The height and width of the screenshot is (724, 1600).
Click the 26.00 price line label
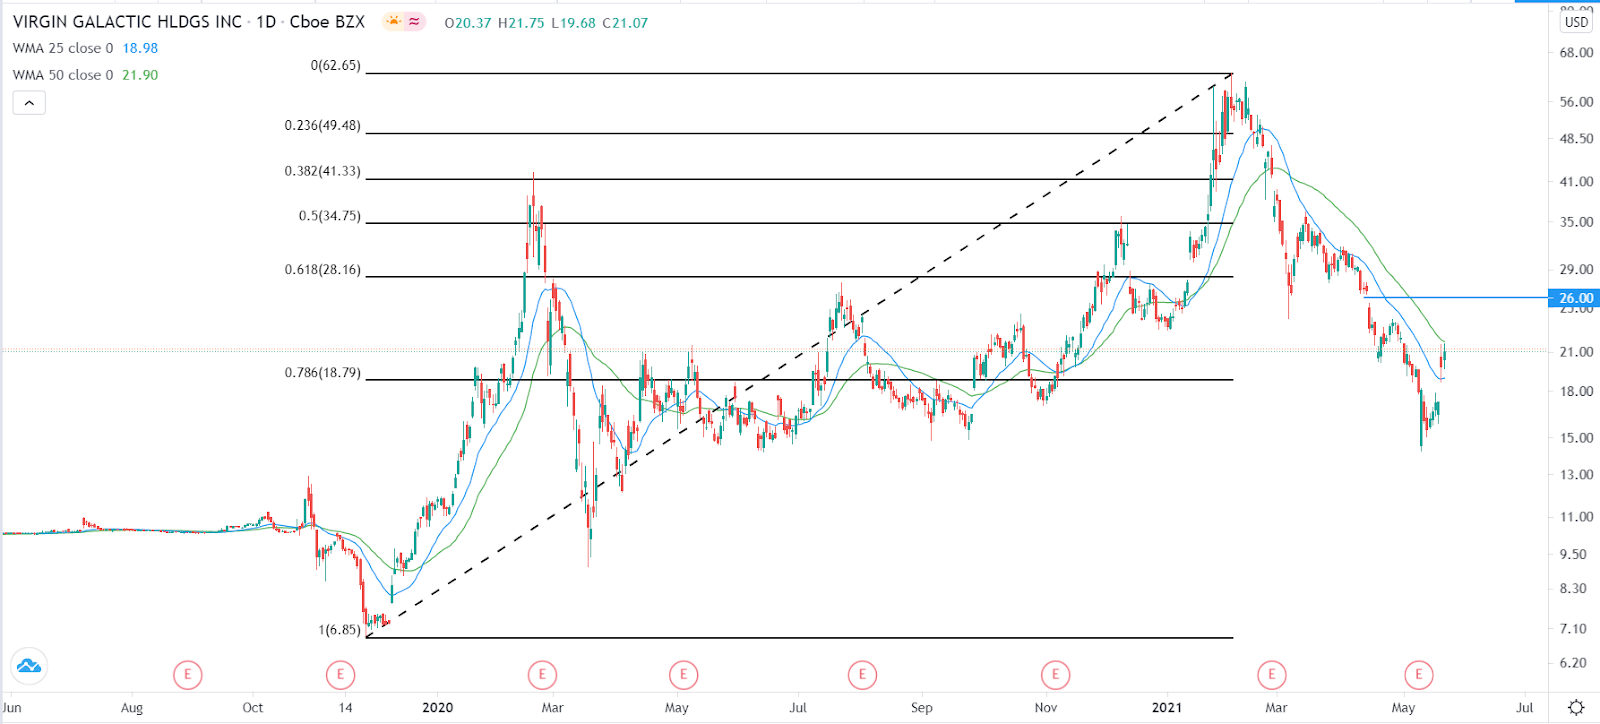[1575, 298]
